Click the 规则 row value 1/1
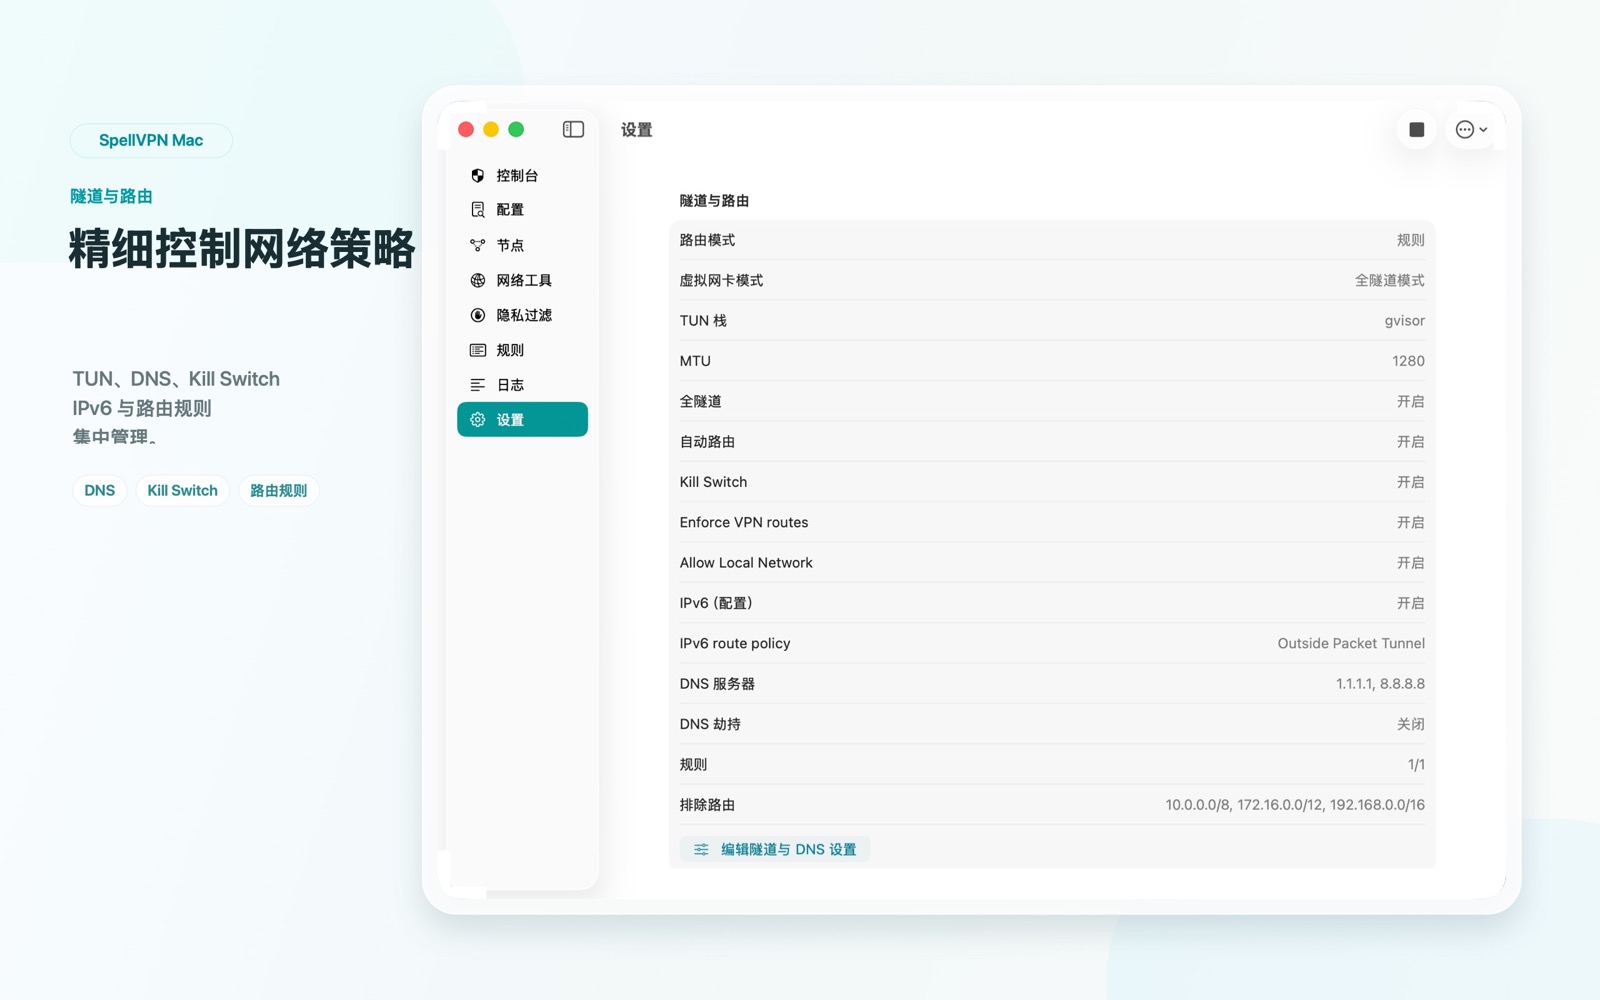This screenshot has height=1000, width=1600. tap(1416, 764)
